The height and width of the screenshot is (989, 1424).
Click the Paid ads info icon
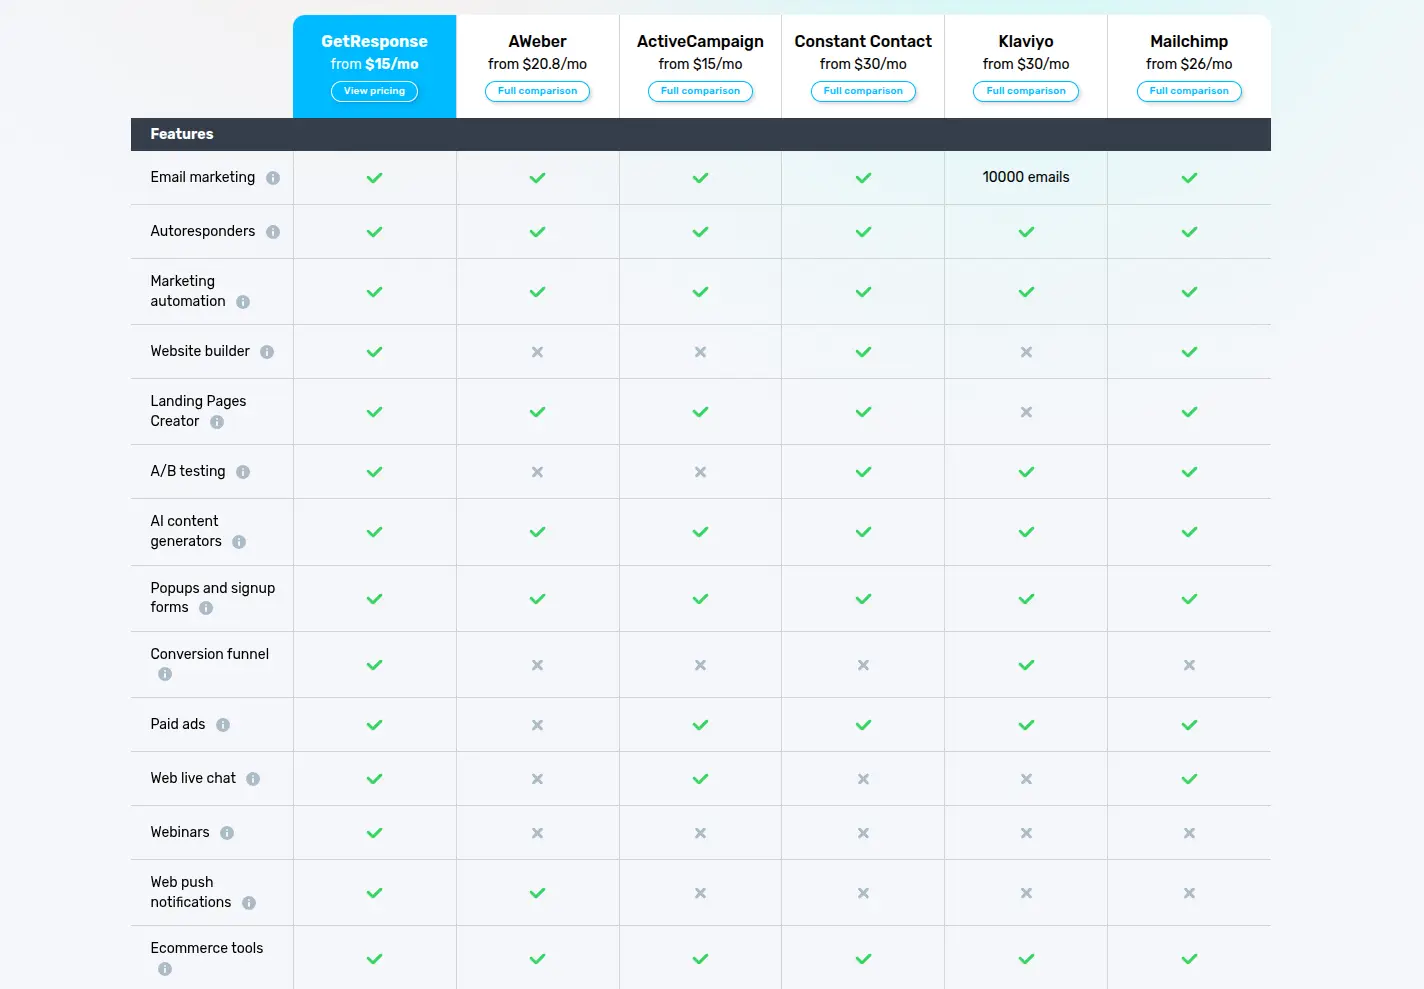coord(223,724)
